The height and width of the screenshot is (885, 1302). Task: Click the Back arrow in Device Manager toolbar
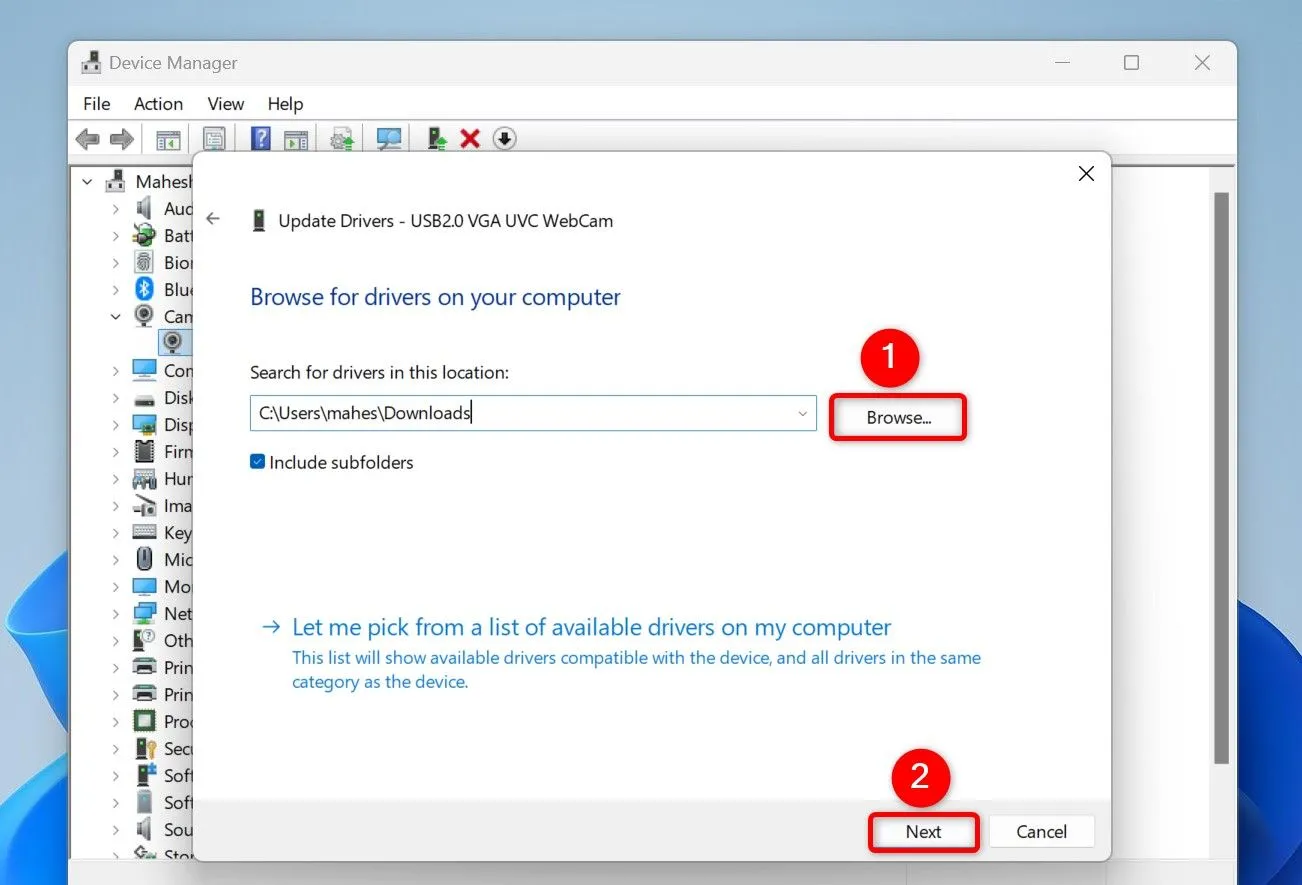click(88, 139)
